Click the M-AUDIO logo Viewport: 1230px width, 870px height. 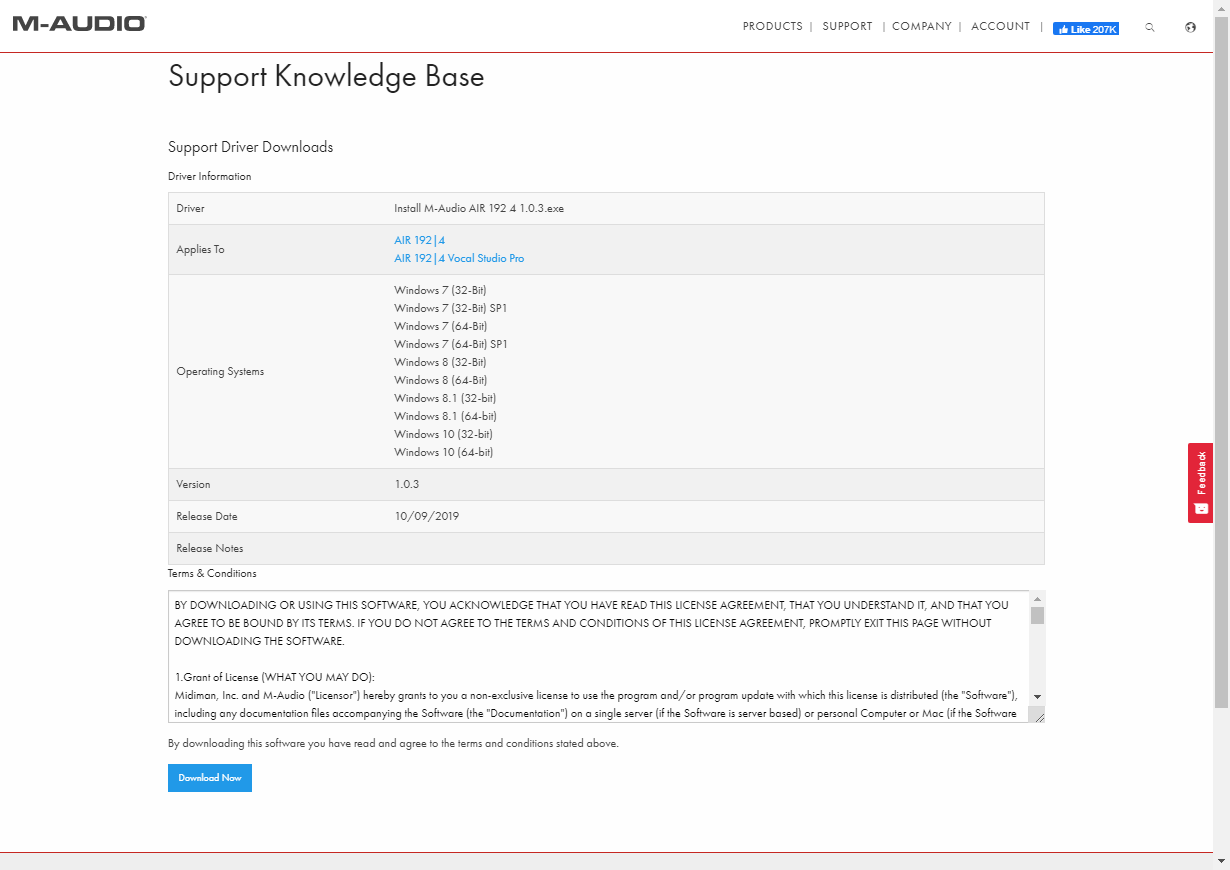[x=79, y=23]
